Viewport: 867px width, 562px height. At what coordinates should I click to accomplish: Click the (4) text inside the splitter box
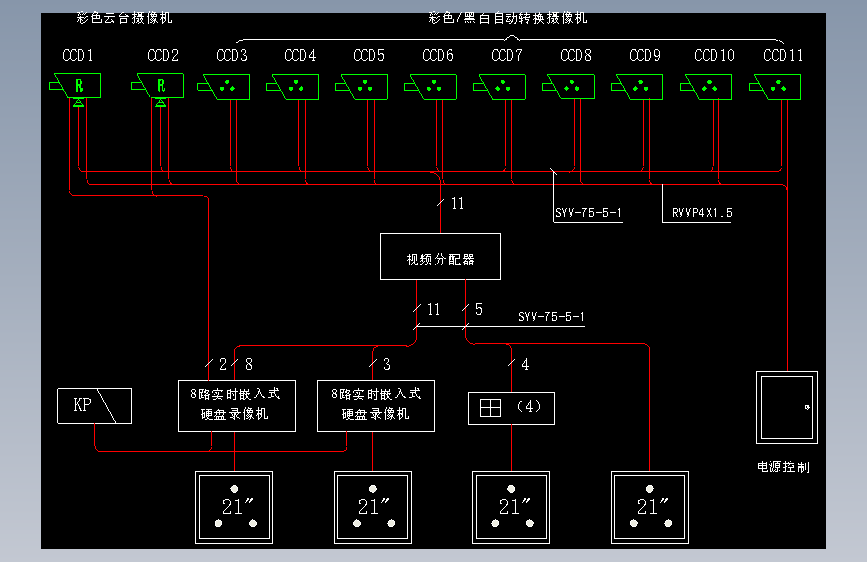(529, 407)
